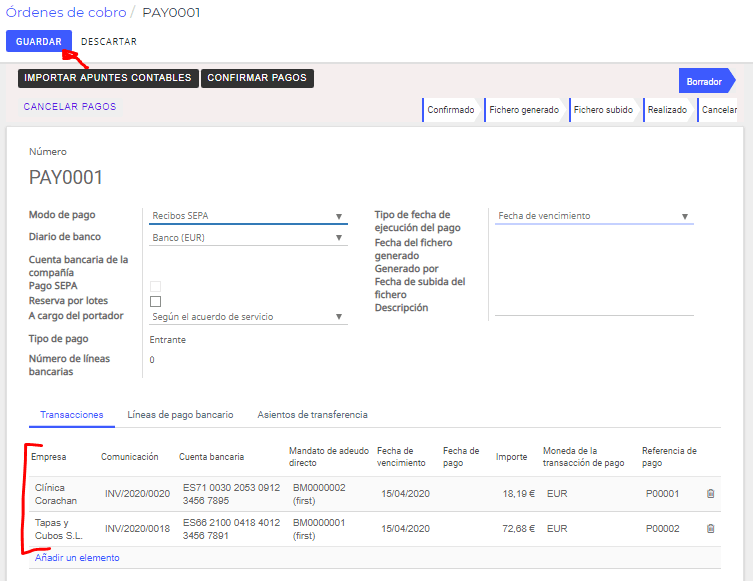Click the PAY0001 number title

pos(66,178)
